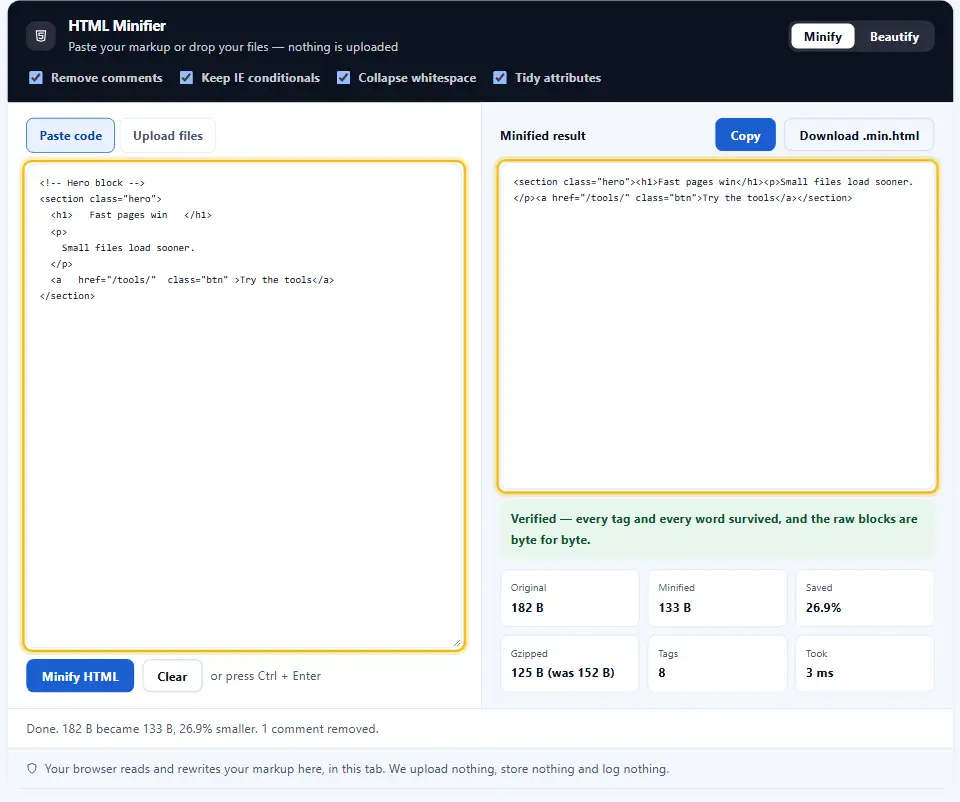Screen dimensions: 960x802
Task: Click the 'nothing is uploaded' subtitle text
Action: (x=233, y=47)
